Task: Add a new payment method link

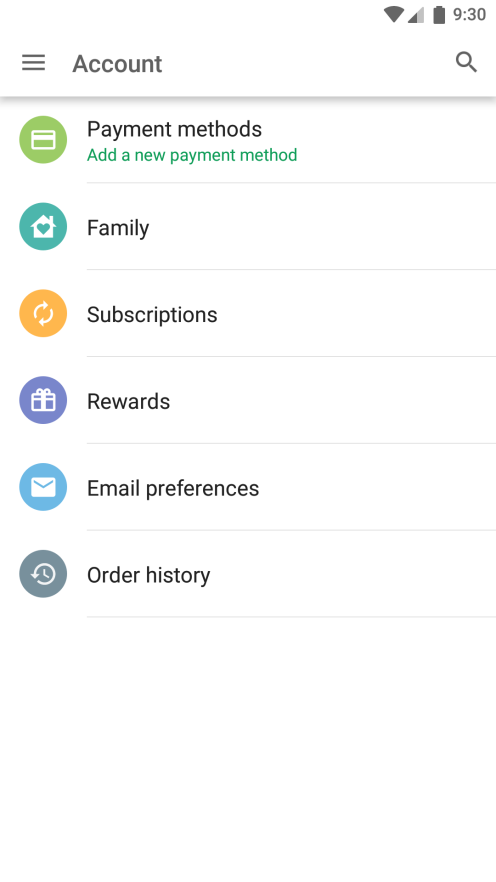Action: point(192,155)
